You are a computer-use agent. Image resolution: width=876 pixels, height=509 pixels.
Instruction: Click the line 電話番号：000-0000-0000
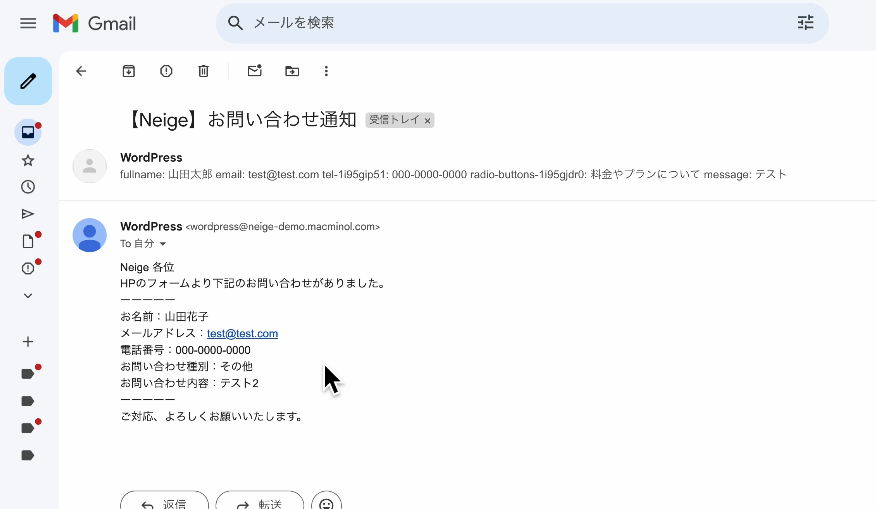point(185,350)
